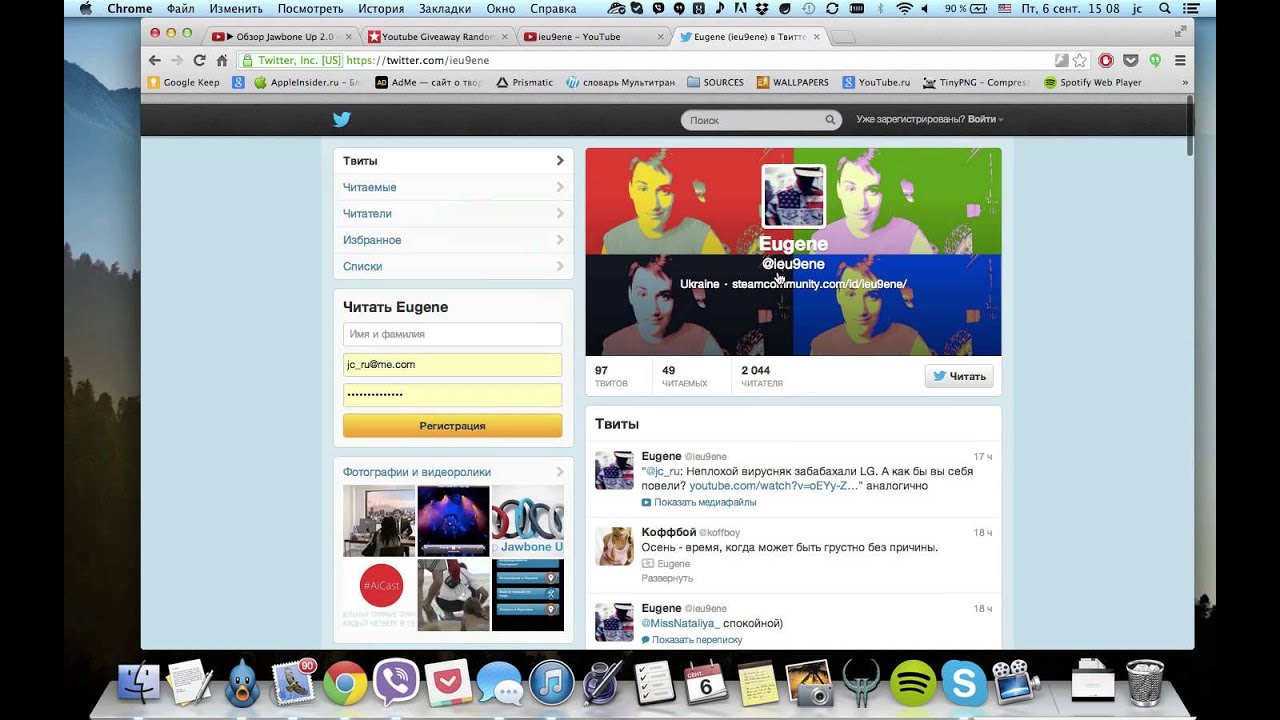Open Wi-Fi status in the menu bar
1280x720 pixels.
[905, 9]
